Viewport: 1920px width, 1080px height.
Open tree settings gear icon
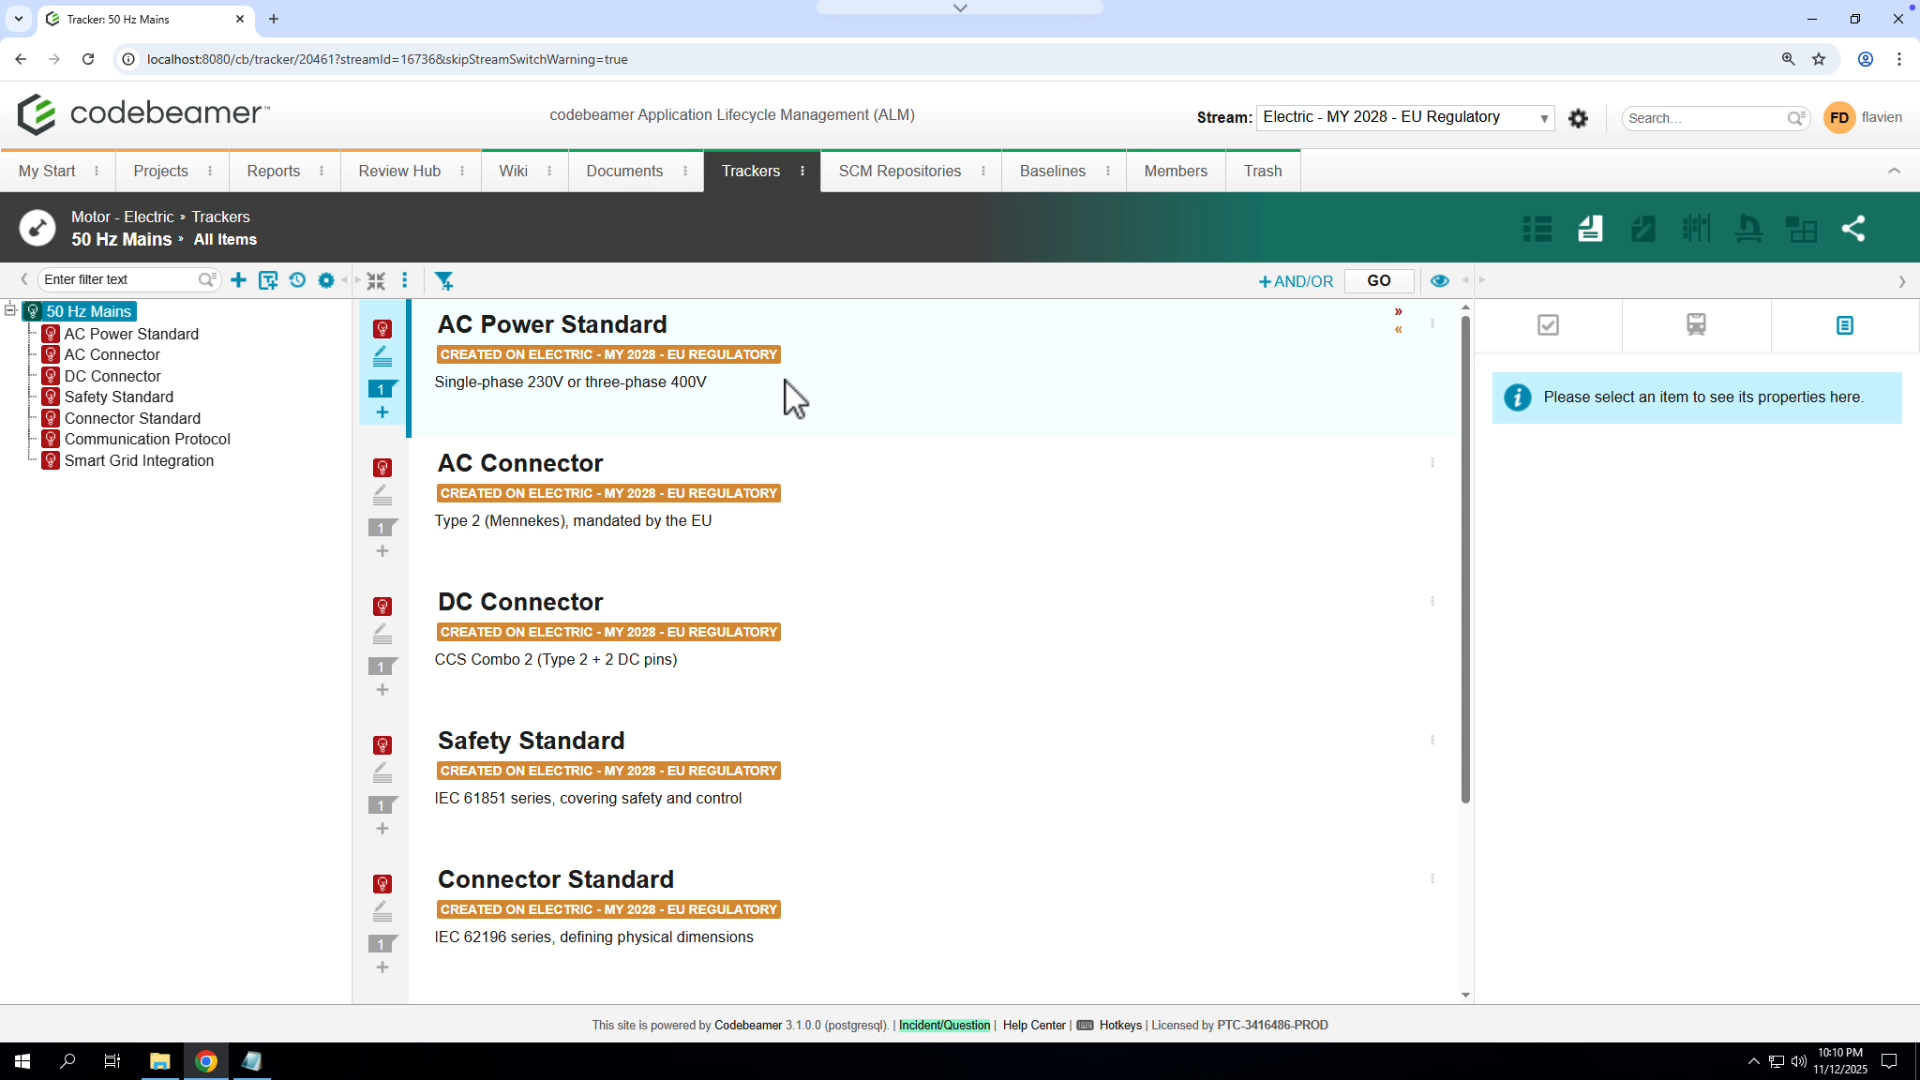pyautogui.click(x=326, y=280)
